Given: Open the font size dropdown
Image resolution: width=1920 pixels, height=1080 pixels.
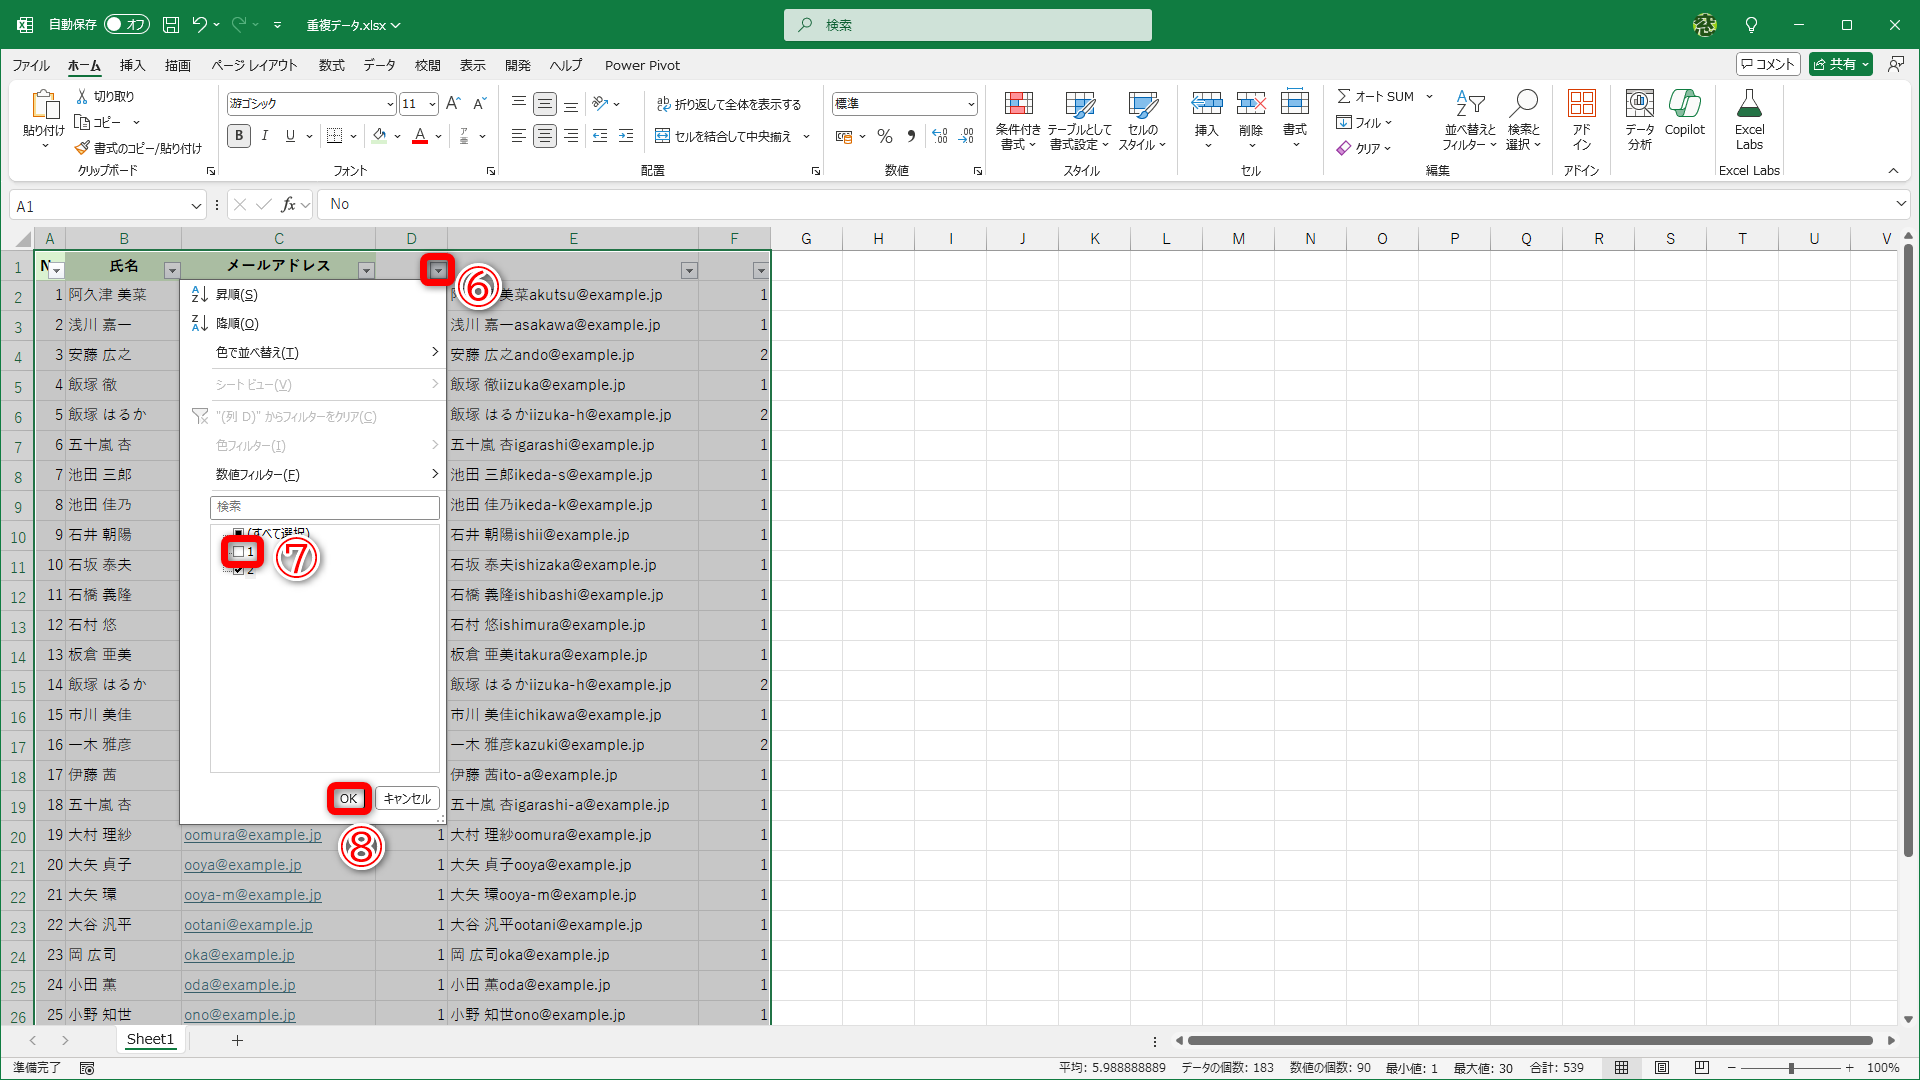Looking at the screenshot, I should (x=433, y=103).
